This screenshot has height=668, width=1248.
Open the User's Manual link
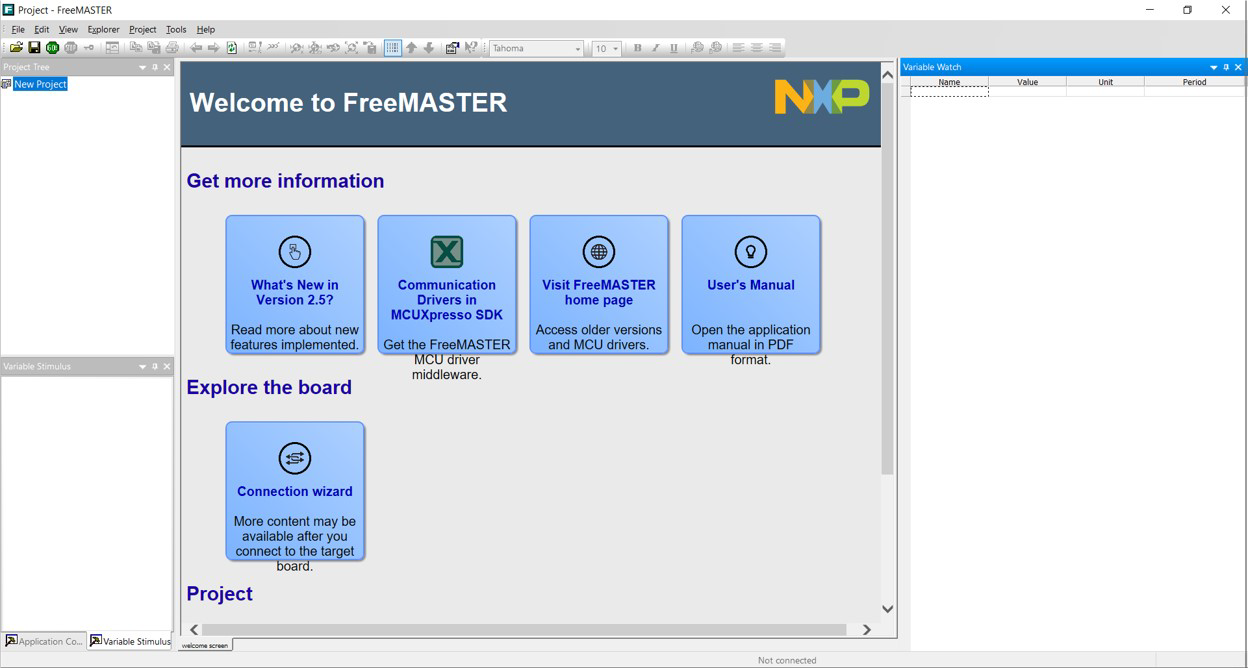tap(751, 285)
